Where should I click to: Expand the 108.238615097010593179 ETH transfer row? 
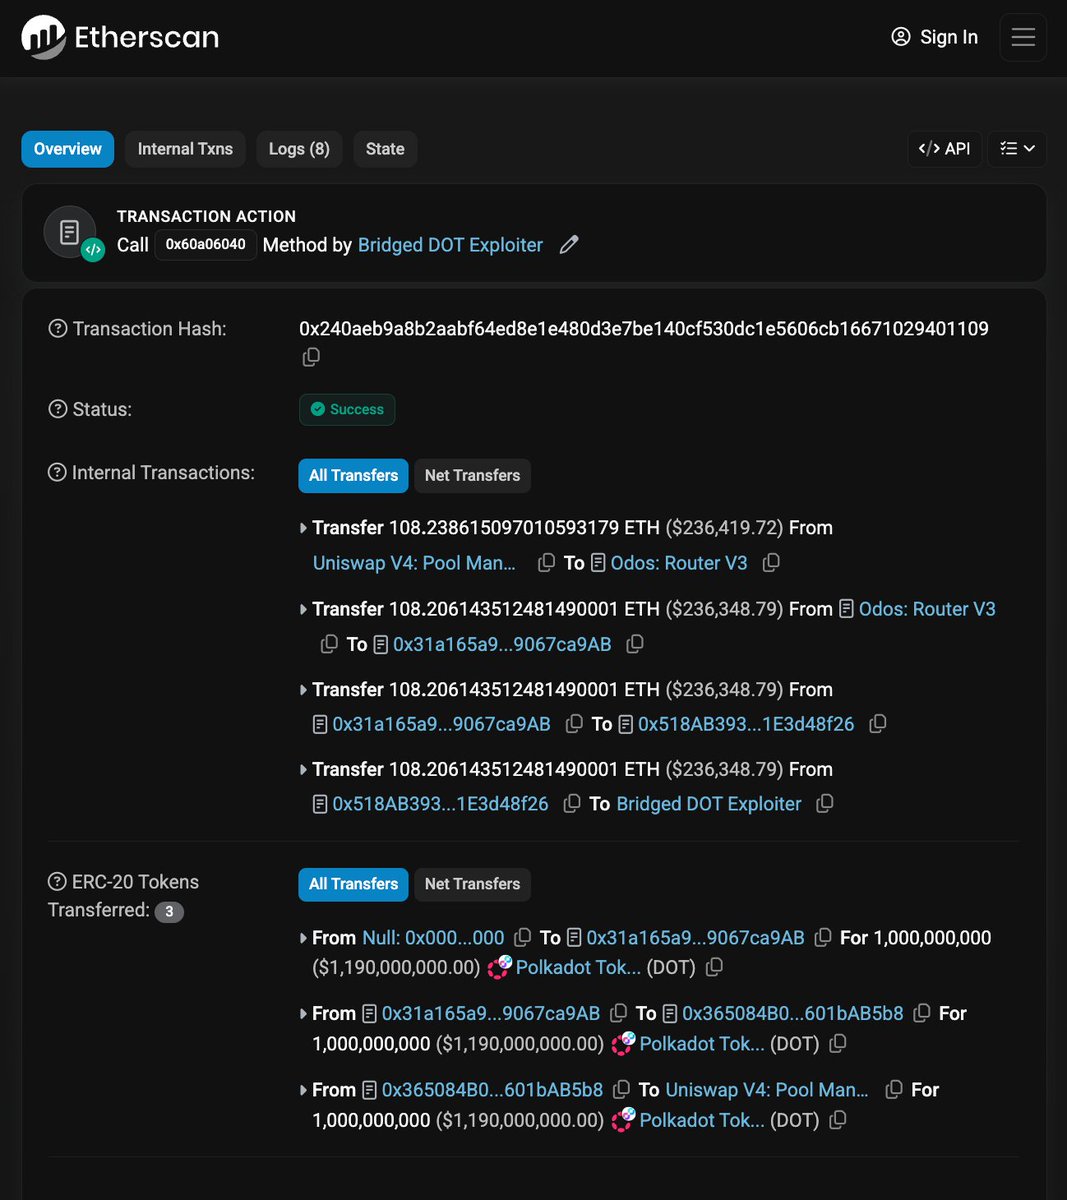303,528
